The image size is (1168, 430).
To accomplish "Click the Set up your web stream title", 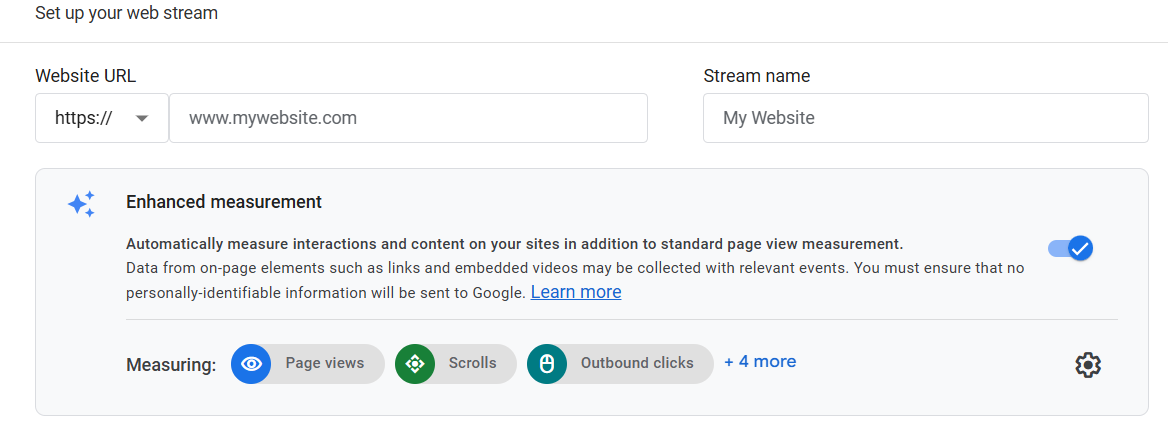I will tap(127, 13).
